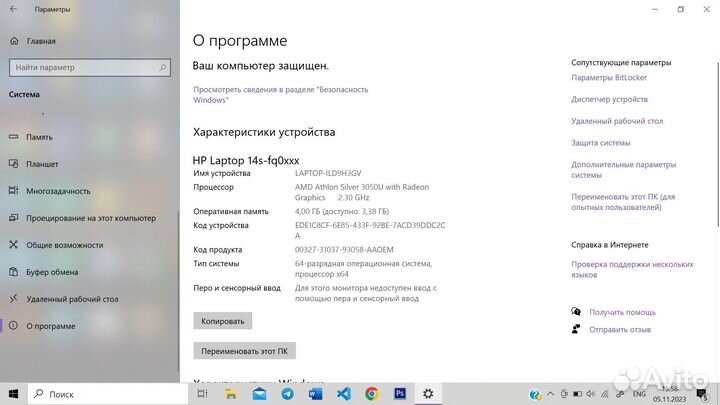Click the Характеристики устройства heading
The image size is (720, 405).
coord(264,132)
